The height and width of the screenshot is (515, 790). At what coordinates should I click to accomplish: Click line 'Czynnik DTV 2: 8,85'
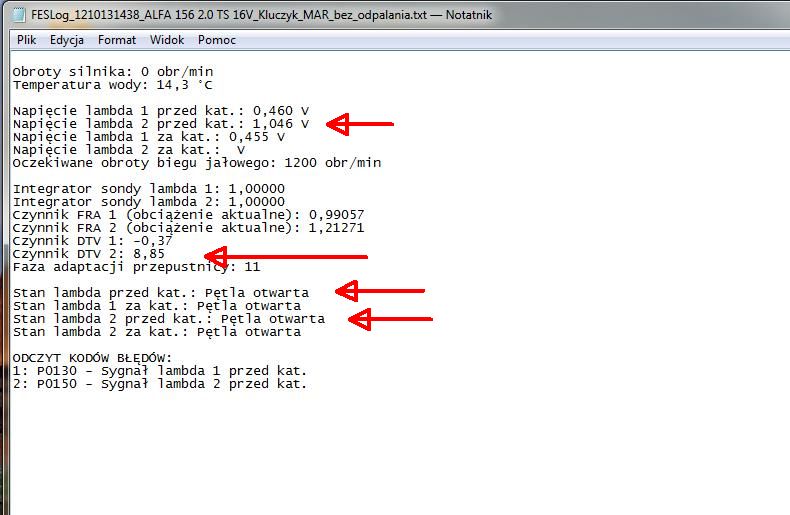tap(89, 254)
